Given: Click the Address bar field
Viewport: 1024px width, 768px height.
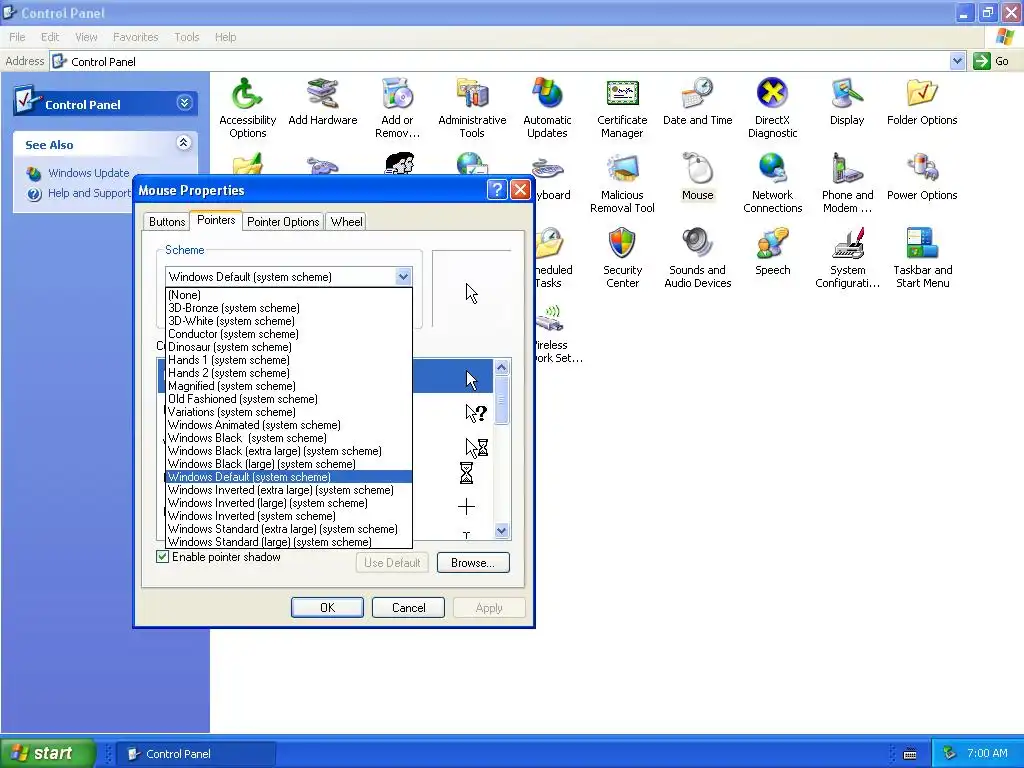Looking at the screenshot, I should pyautogui.click(x=500, y=61).
